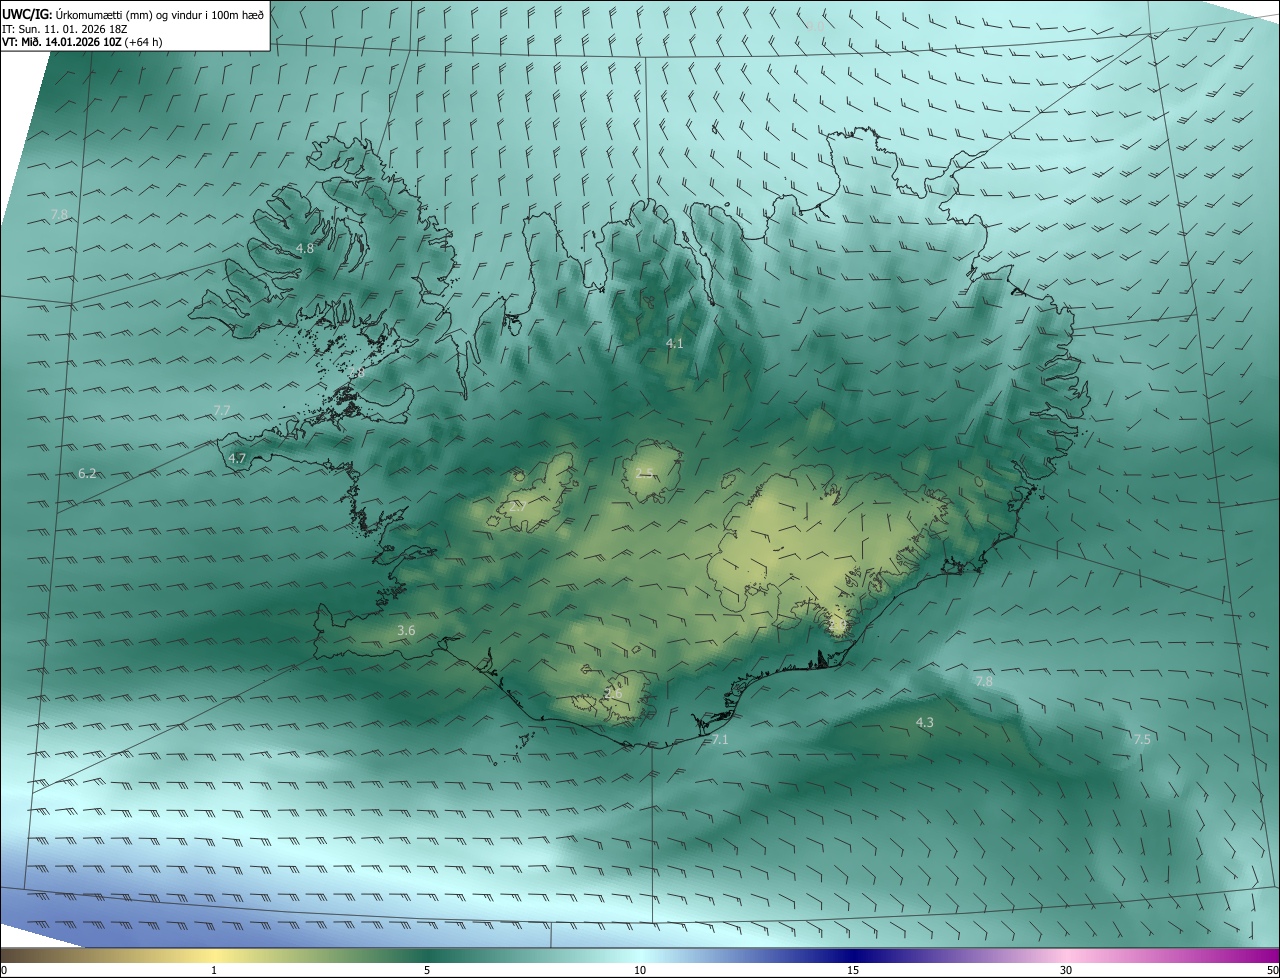Click the 7.1 value label at the south coast

click(720, 740)
